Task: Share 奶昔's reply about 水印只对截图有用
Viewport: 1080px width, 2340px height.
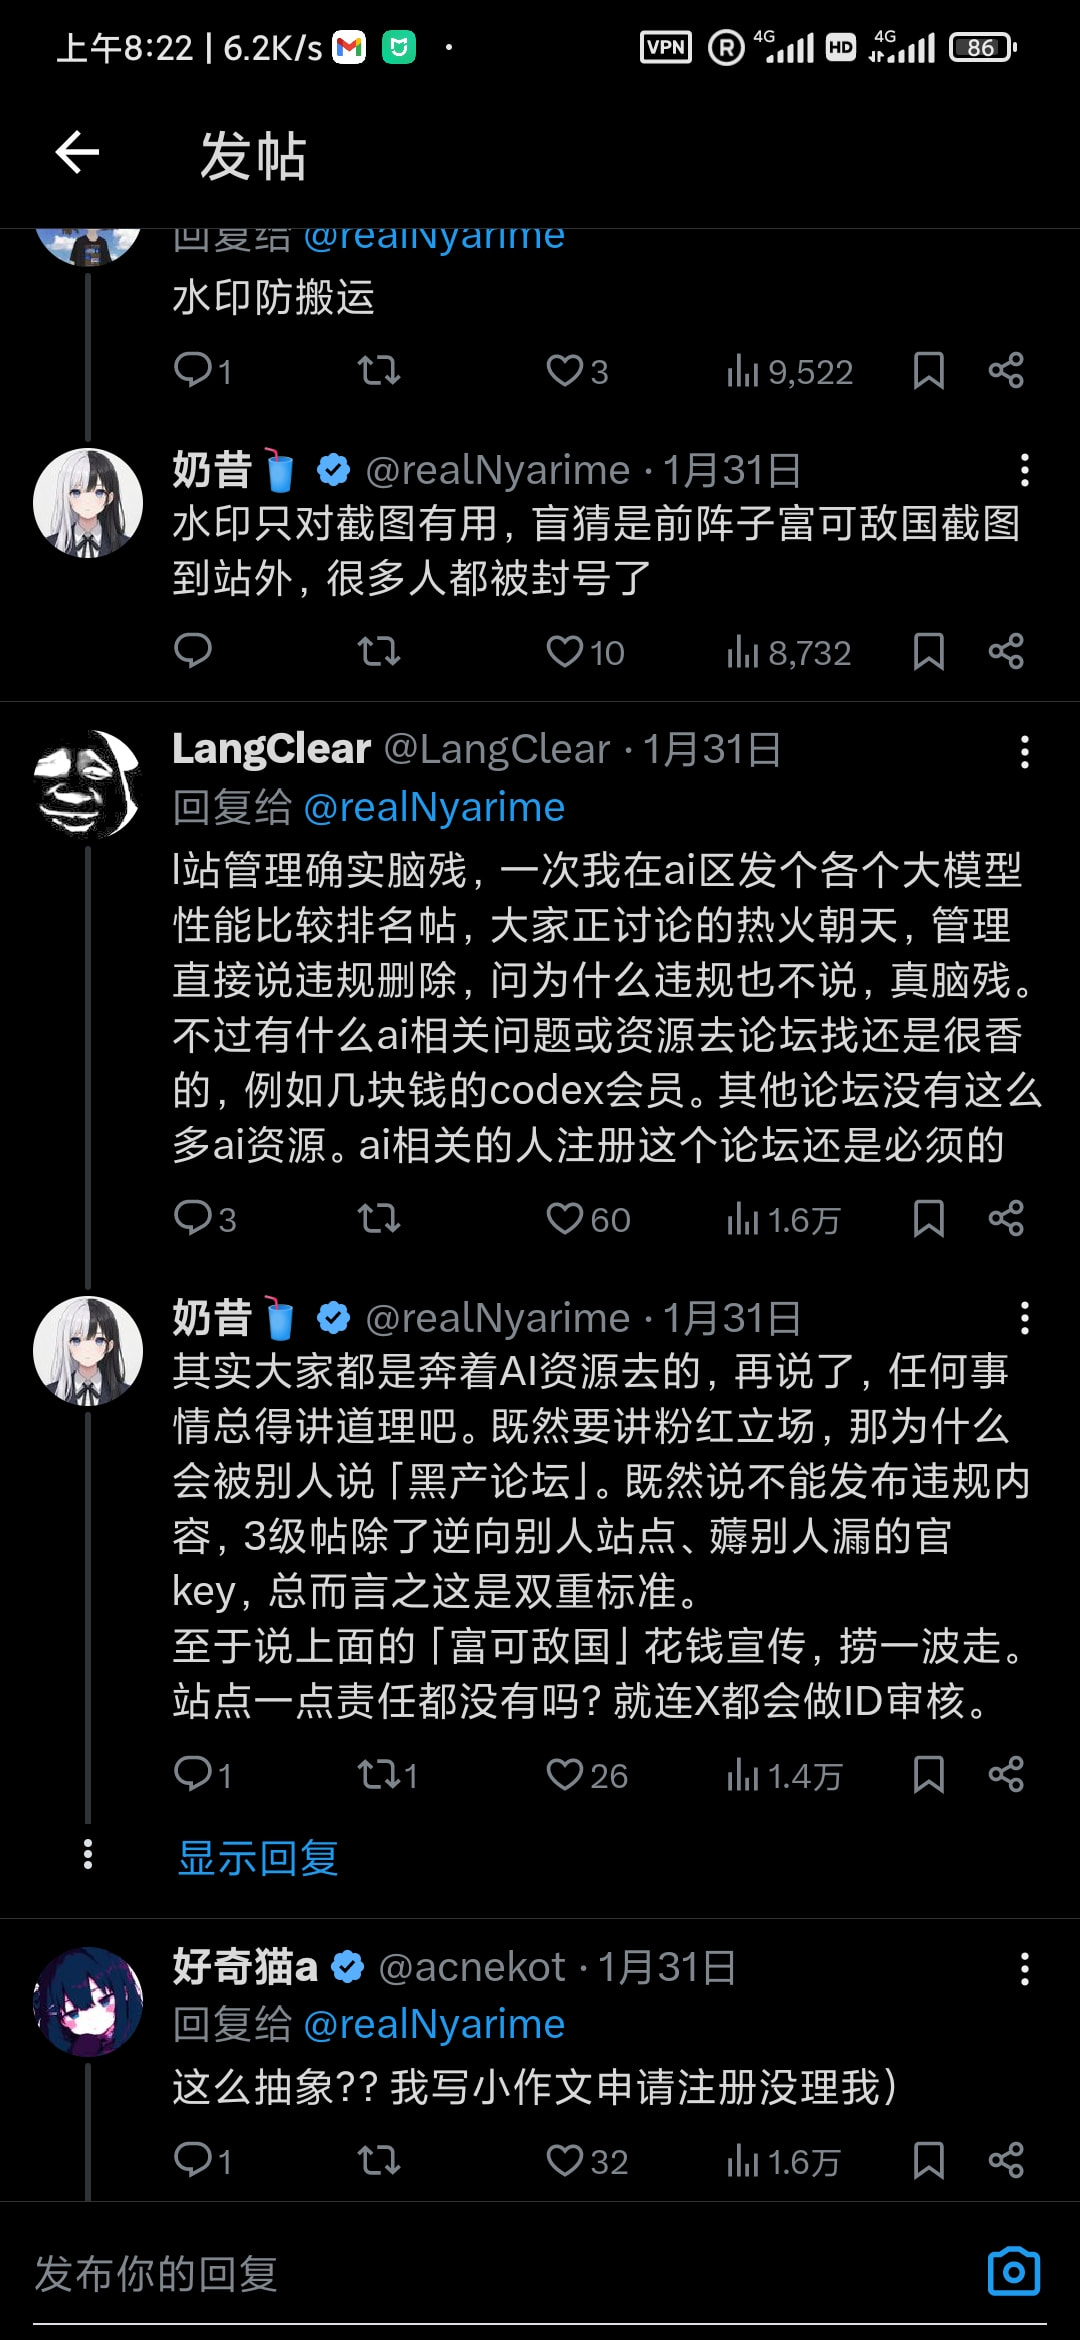Action: pyautogui.click(x=1005, y=652)
